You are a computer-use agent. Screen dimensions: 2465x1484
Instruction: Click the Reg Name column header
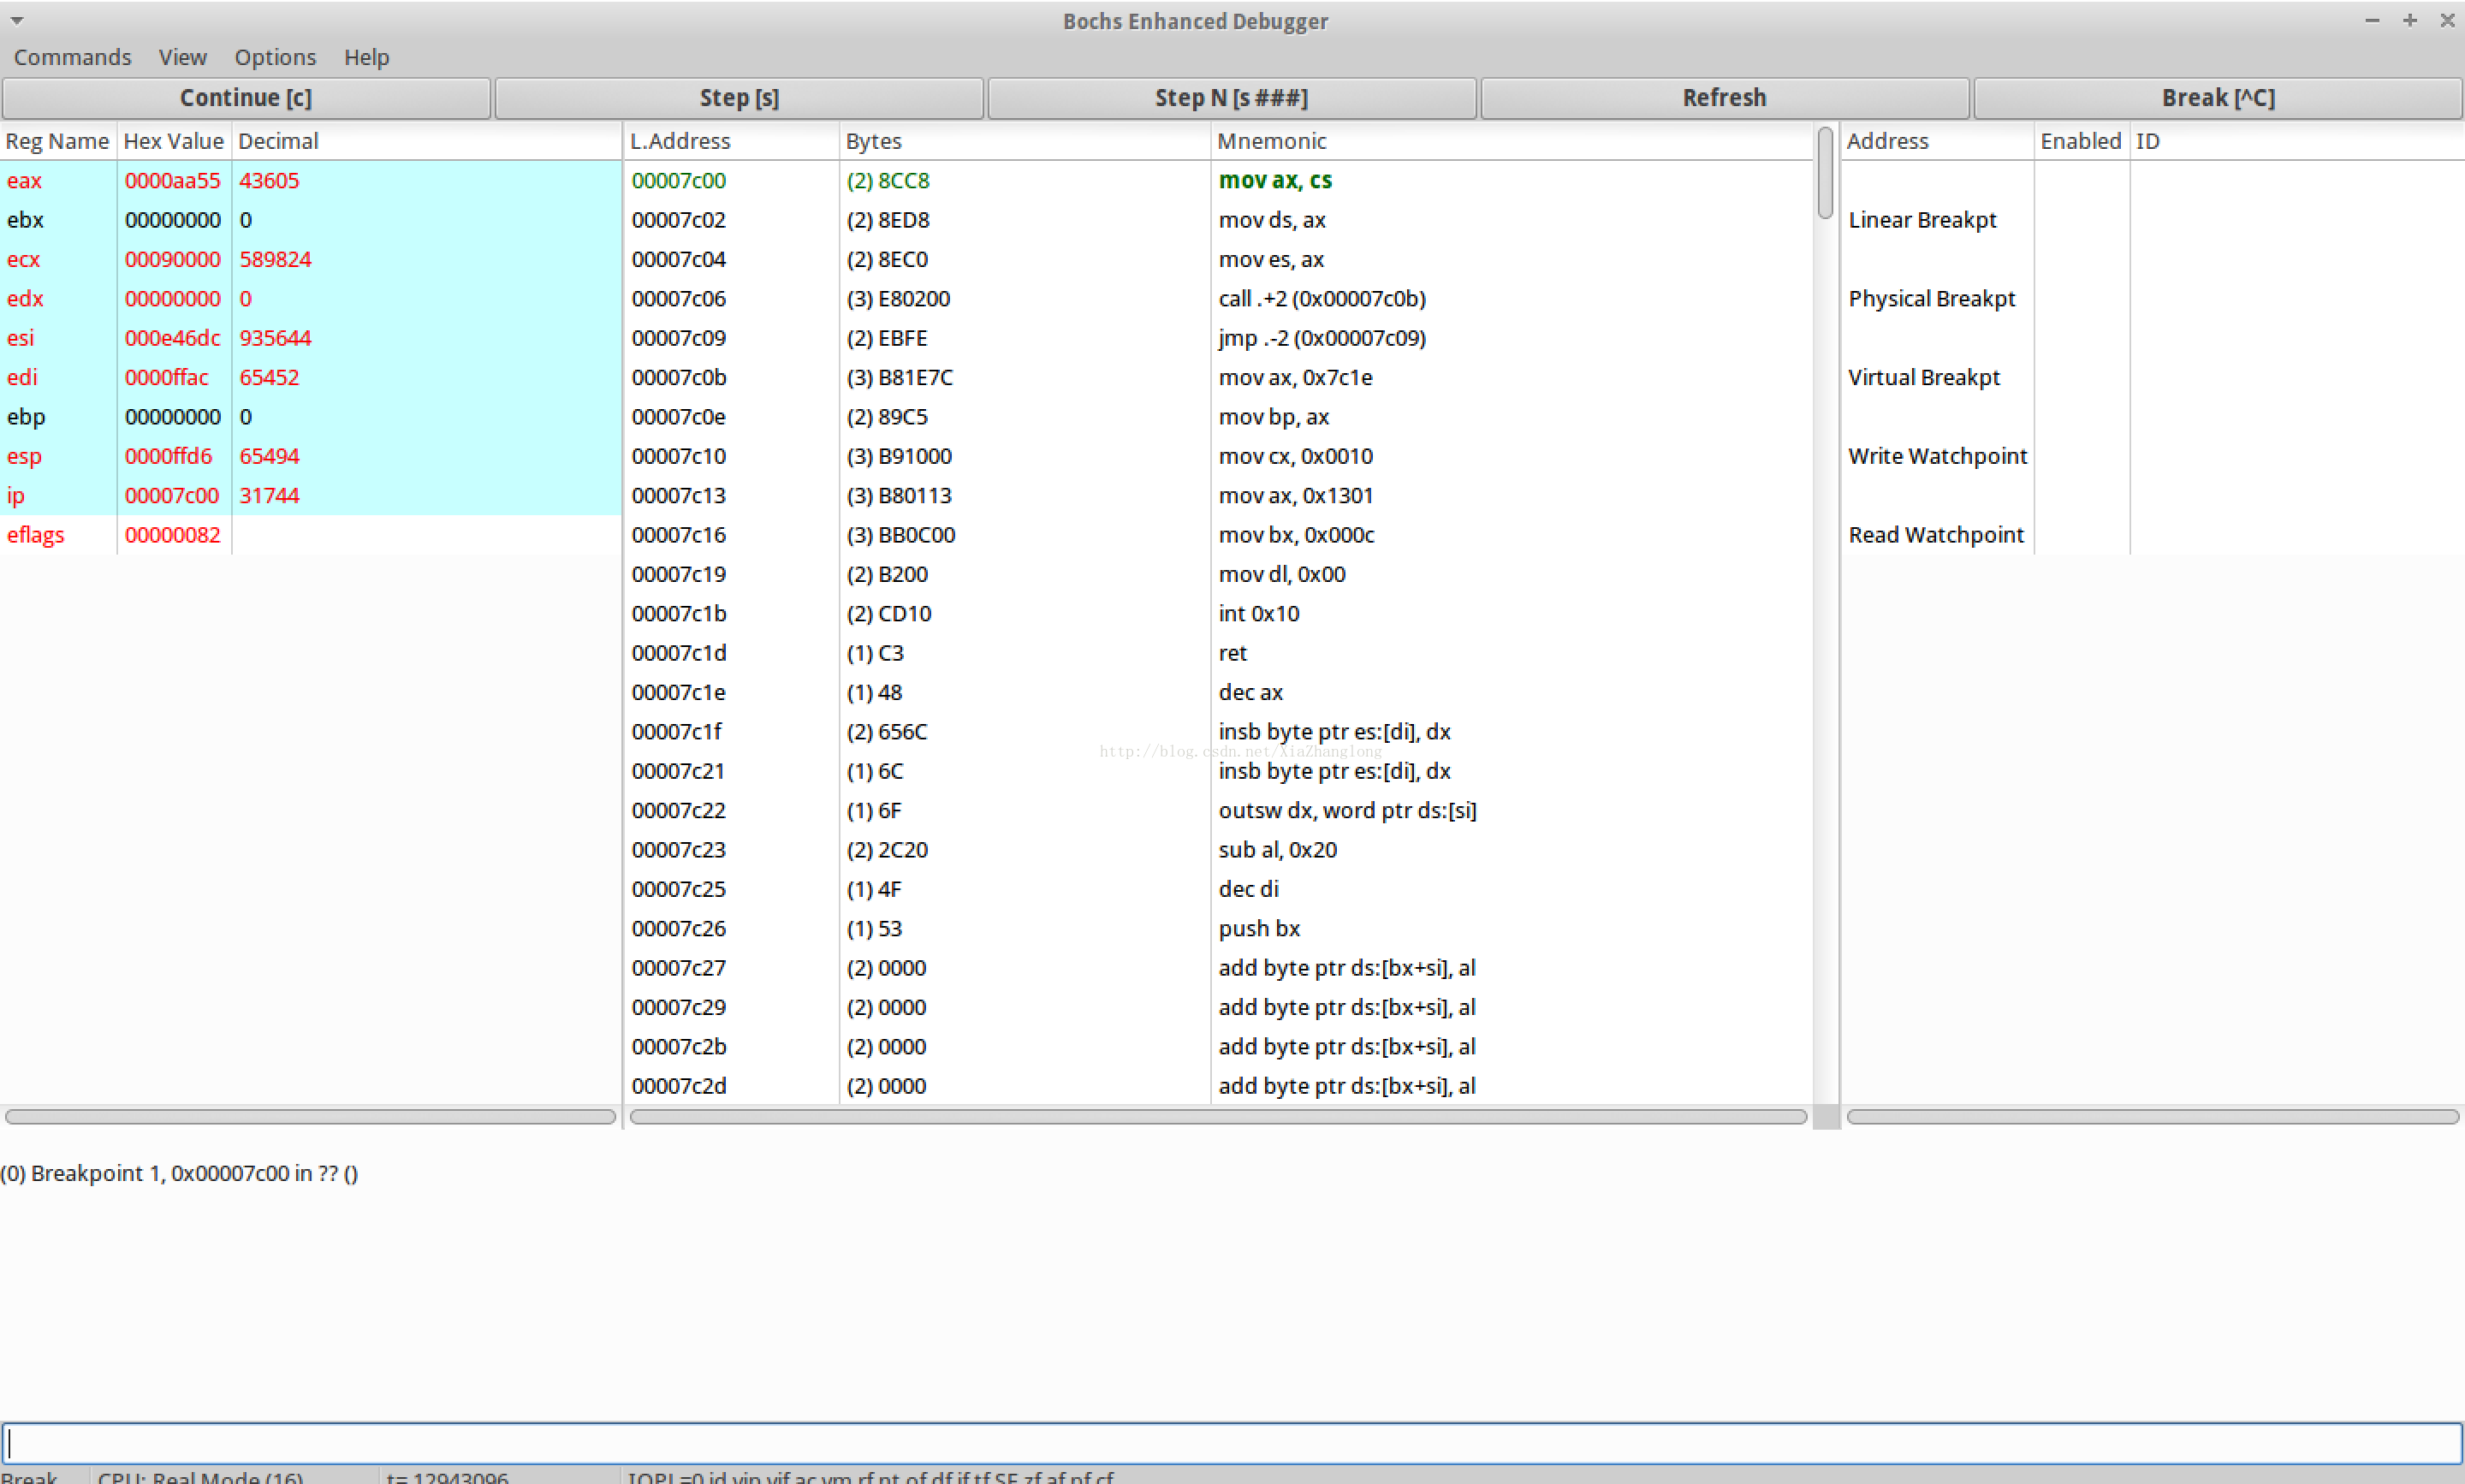click(x=58, y=141)
